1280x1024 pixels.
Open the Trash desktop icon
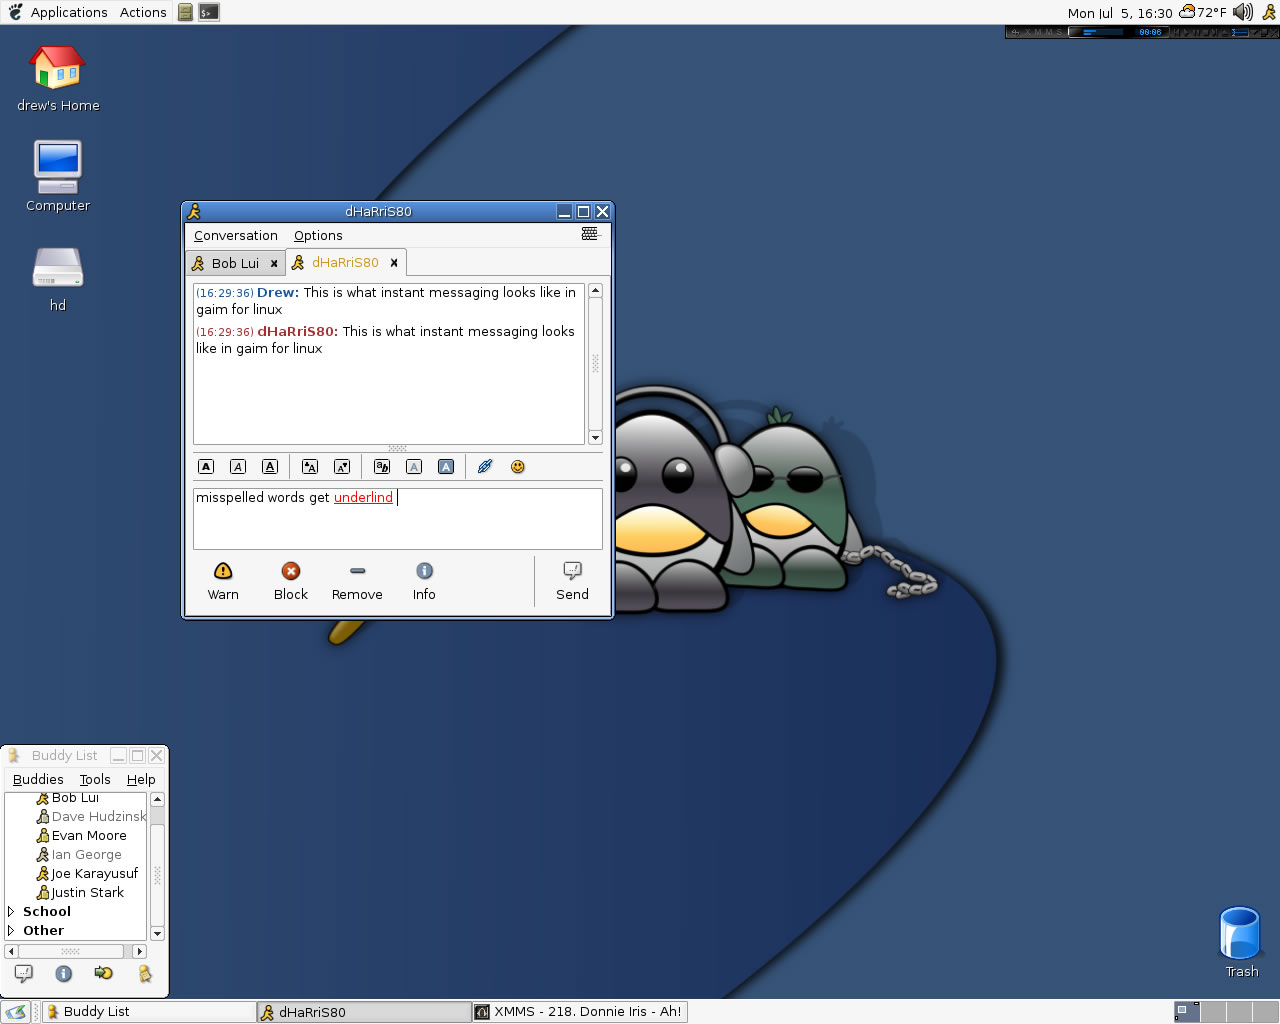(1241, 942)
